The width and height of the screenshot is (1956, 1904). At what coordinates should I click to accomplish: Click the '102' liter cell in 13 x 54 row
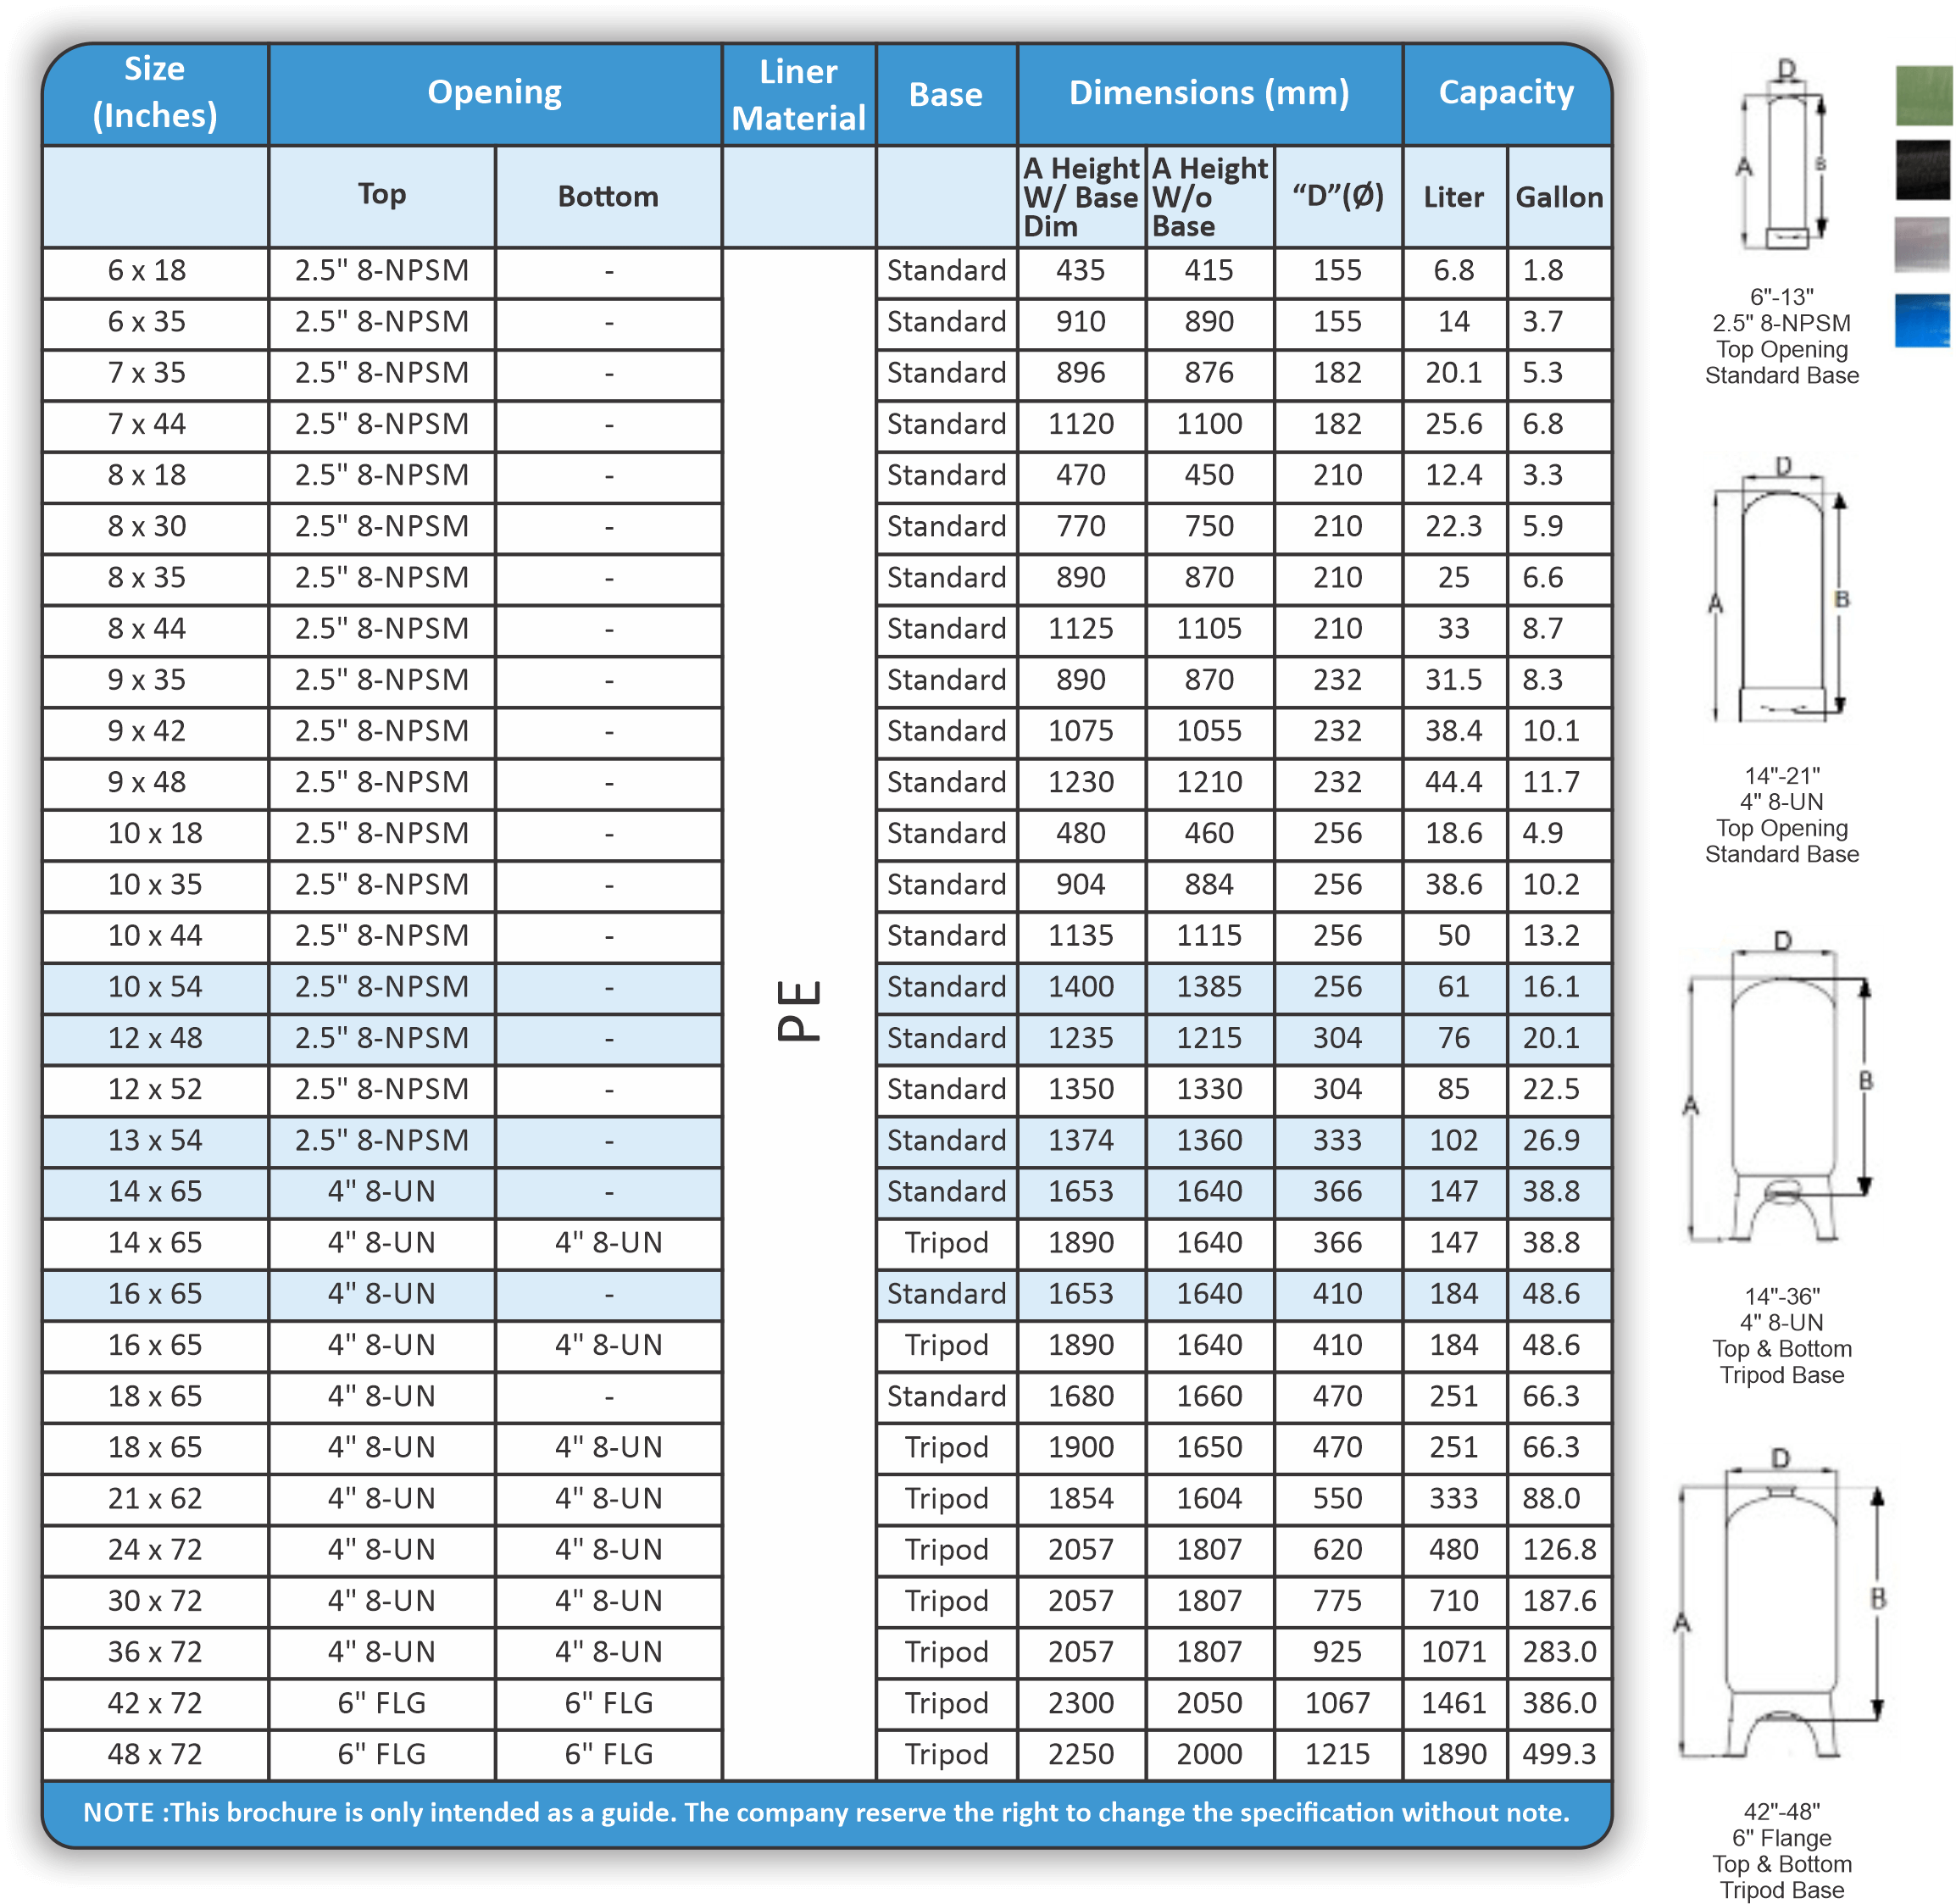[1454, 1141]
